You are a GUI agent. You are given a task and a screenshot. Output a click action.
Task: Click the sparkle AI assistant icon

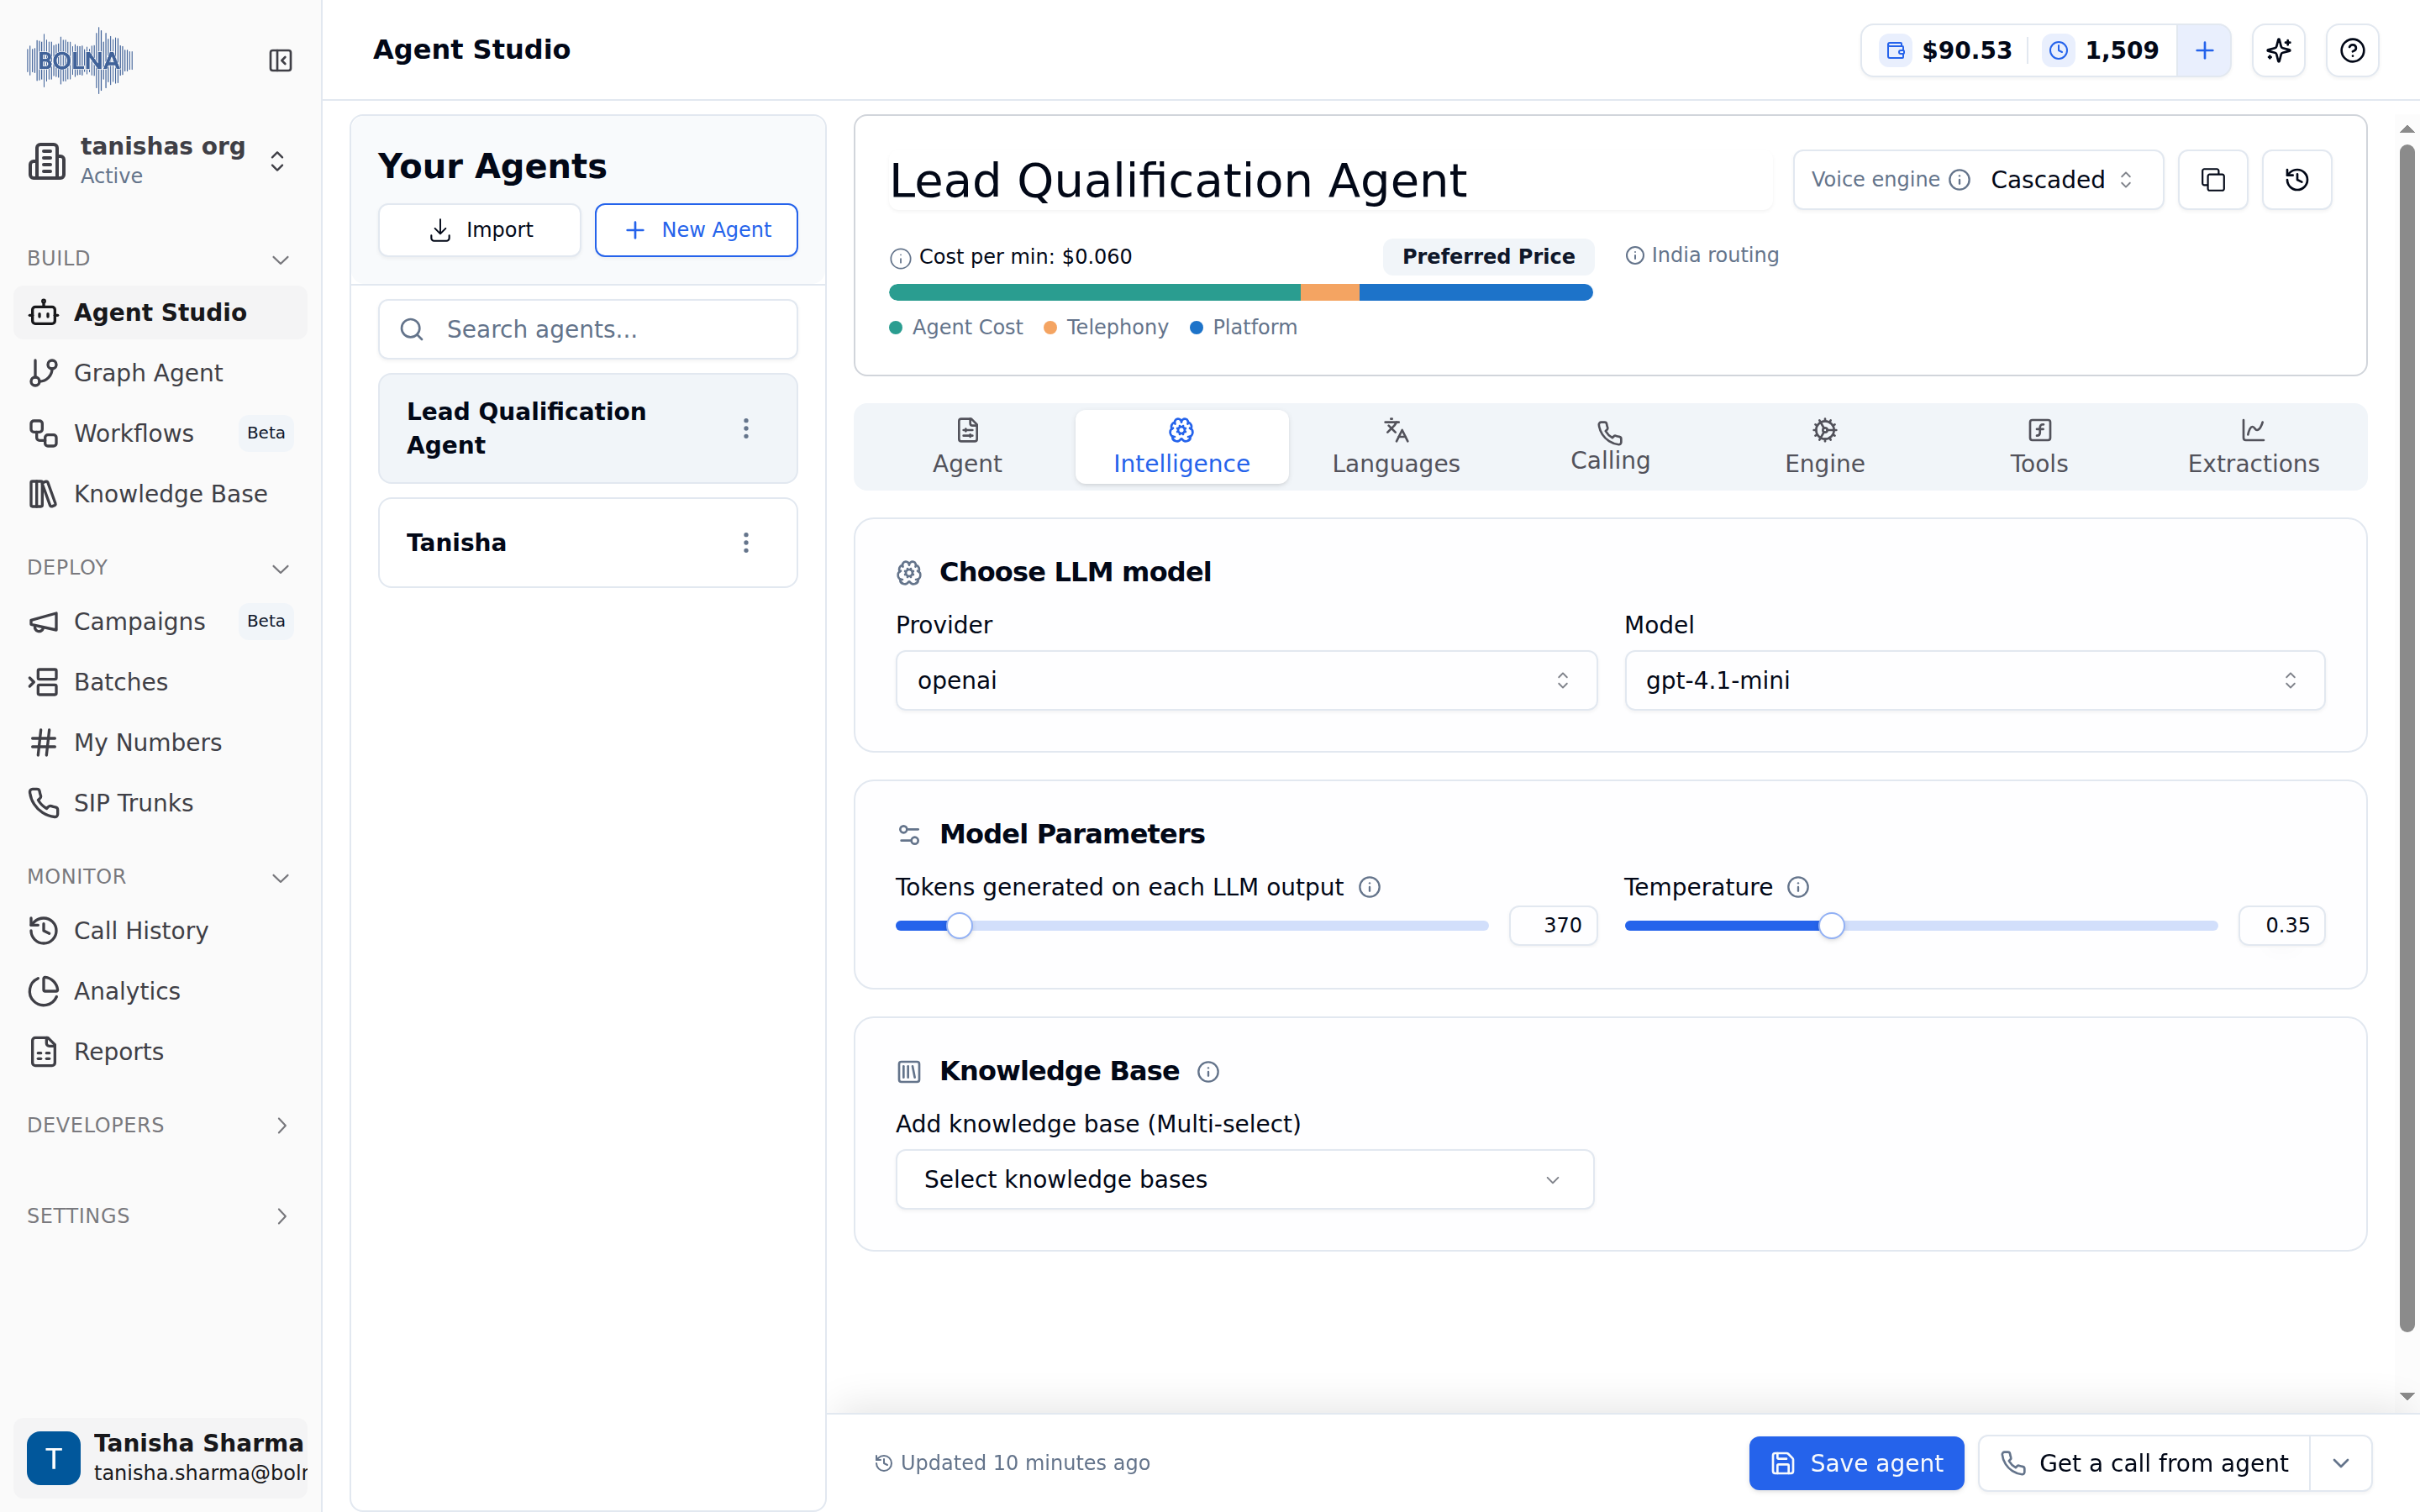pos(2278,50)
